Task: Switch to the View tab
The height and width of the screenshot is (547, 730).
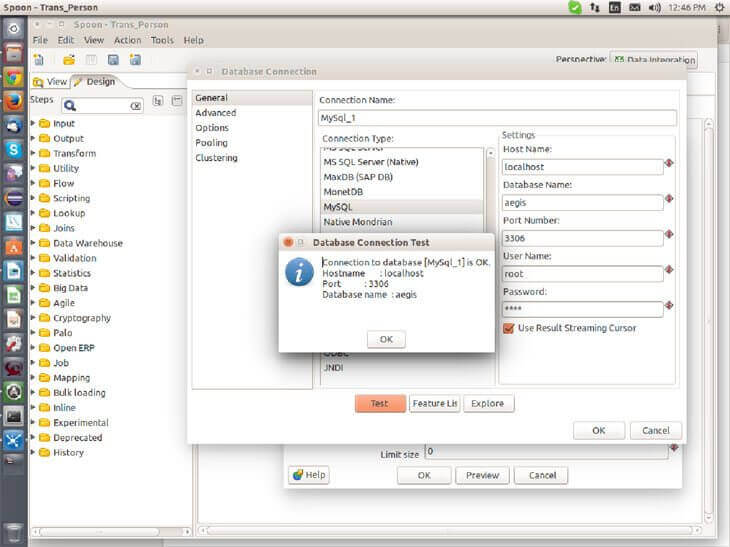Action: click(x=50, y=82)
